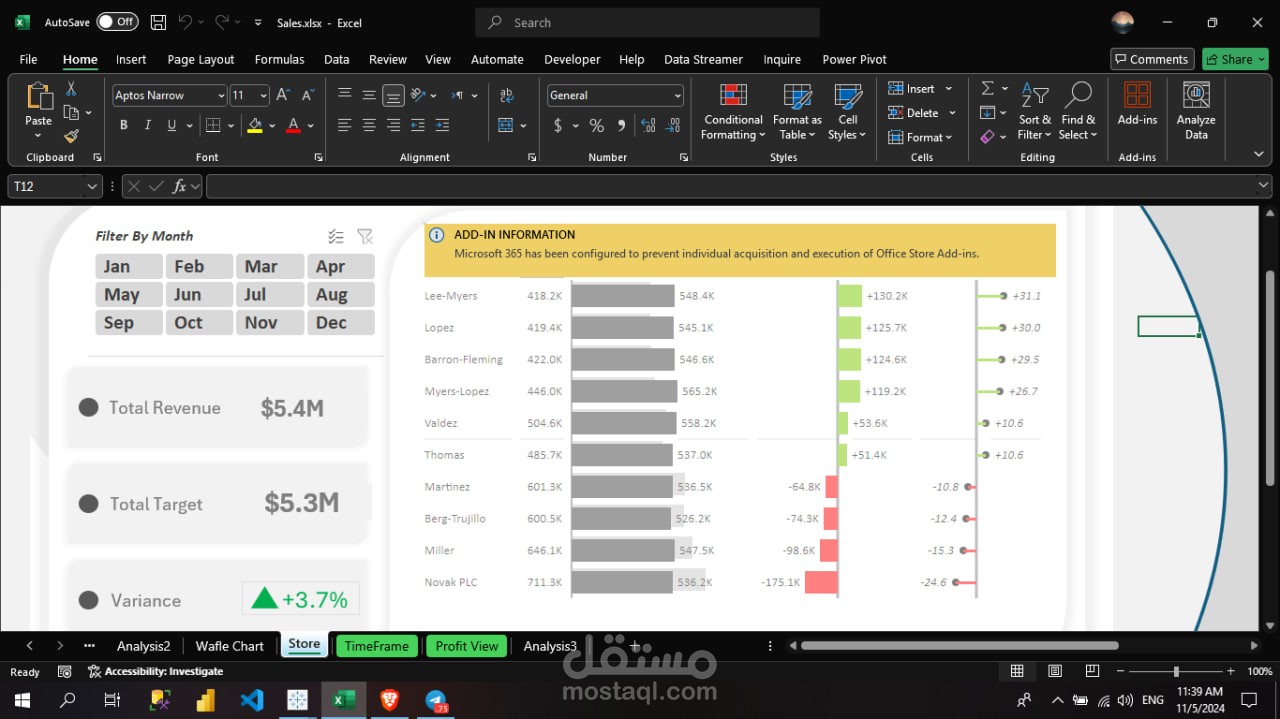Click the Merge & Center icon
The width and height of the screenshot is (1280, 719).
coord(507,125)
